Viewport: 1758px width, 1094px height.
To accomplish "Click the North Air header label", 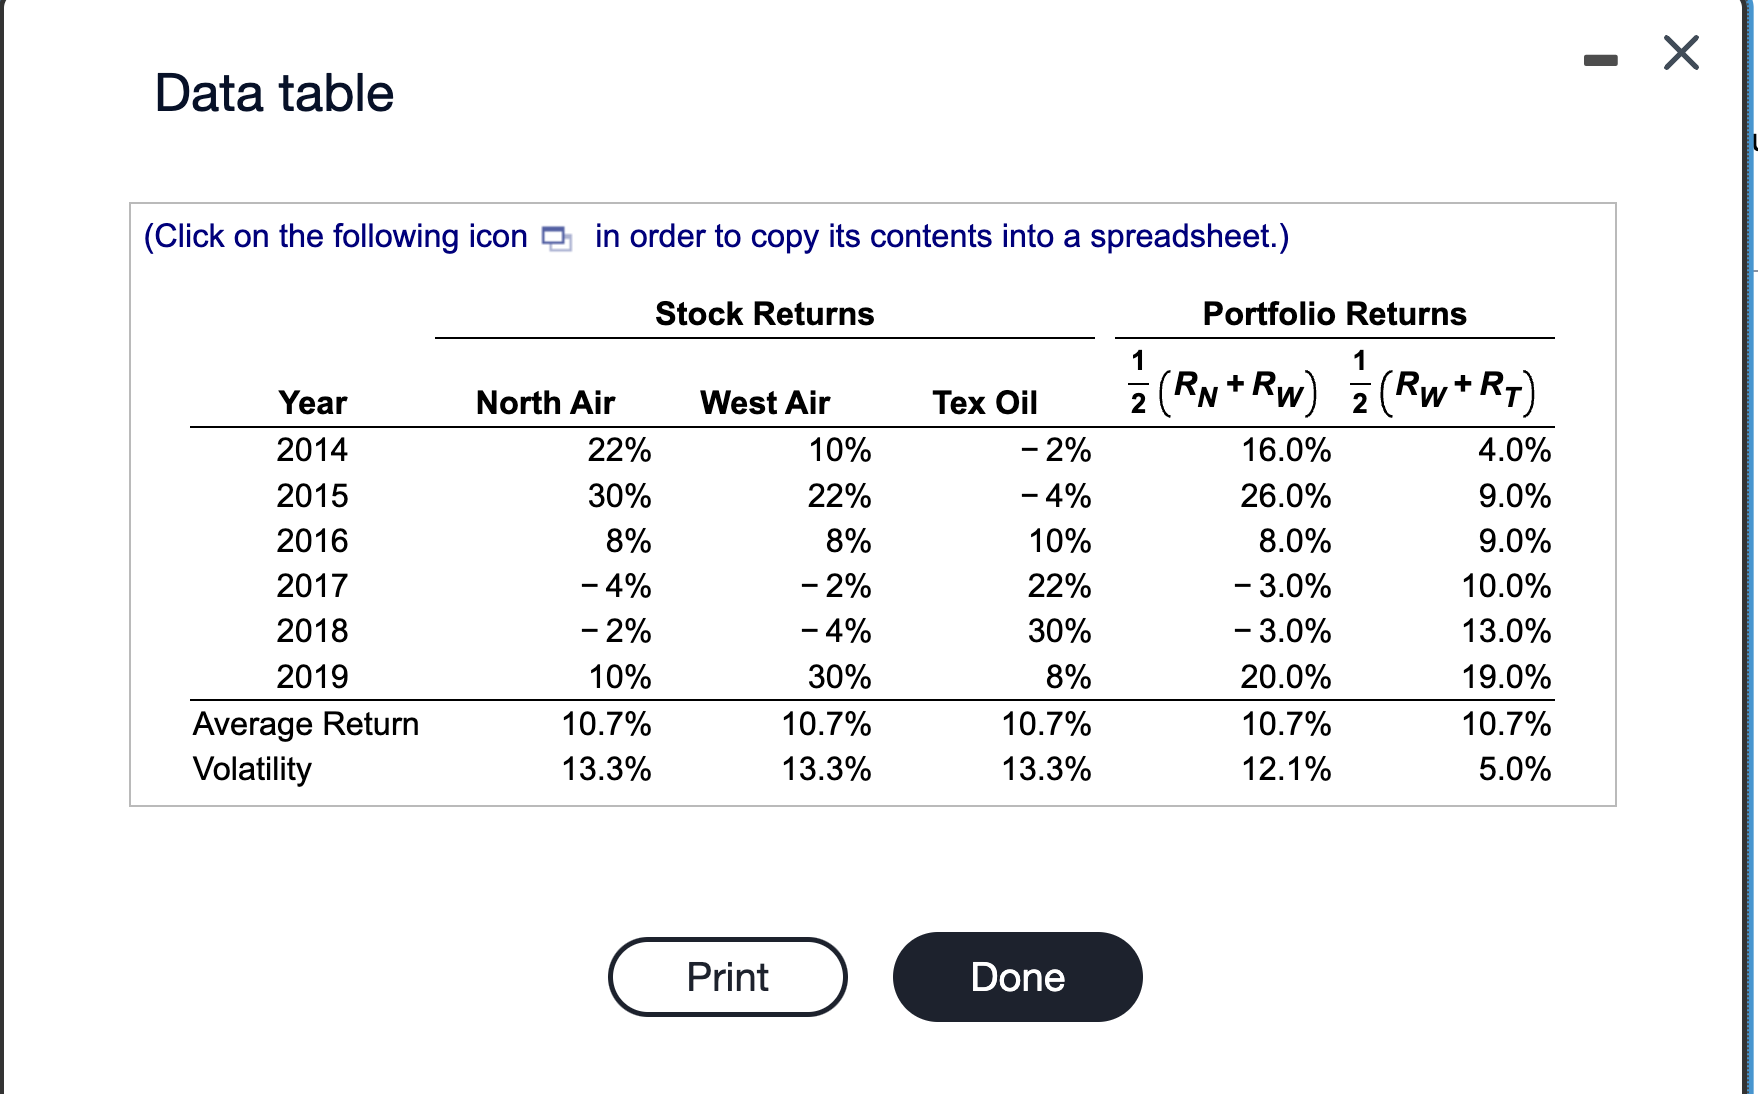I will (x=545, y=402).
